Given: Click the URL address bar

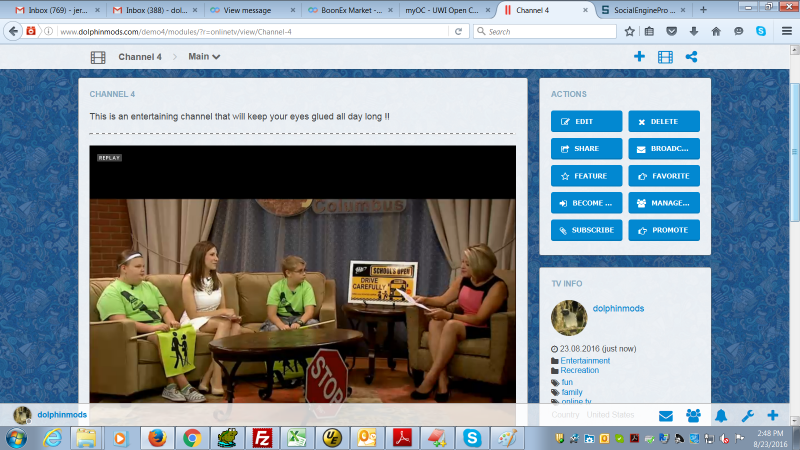Looking at the screenshot, I should pyautogui.click(x=253, y=32).
